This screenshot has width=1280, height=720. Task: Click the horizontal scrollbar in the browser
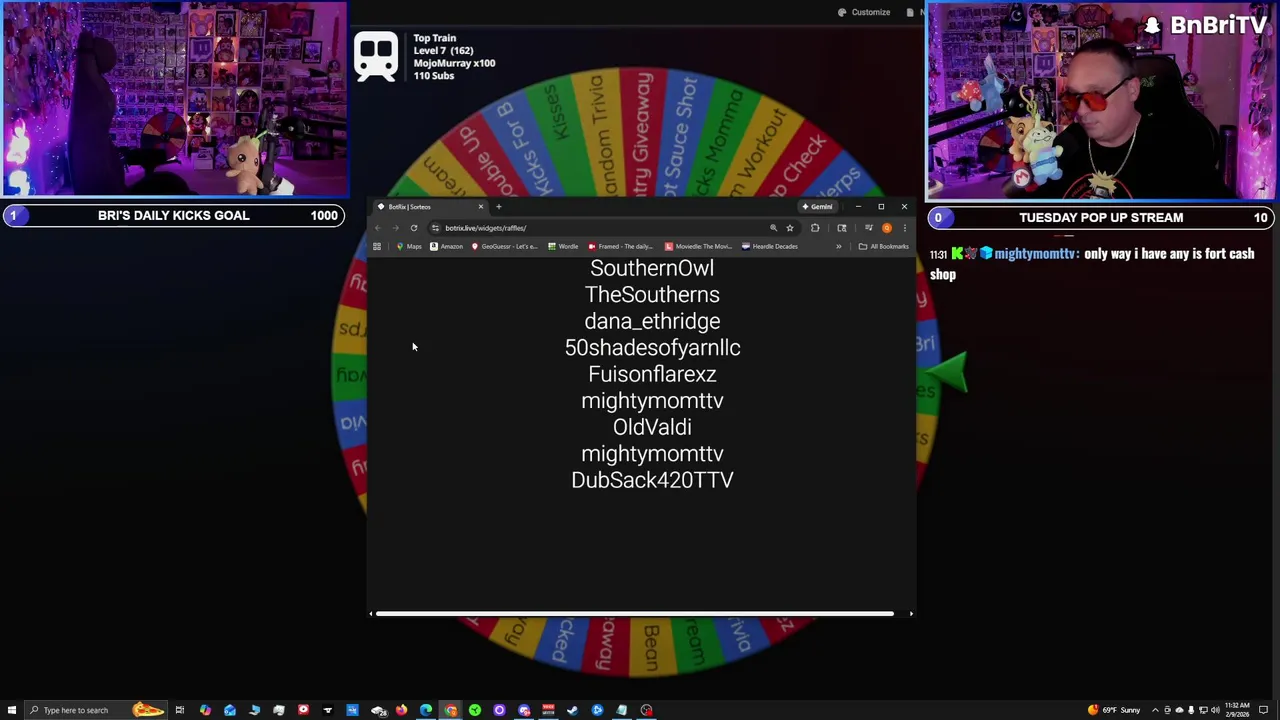click(x=634, y=614)
